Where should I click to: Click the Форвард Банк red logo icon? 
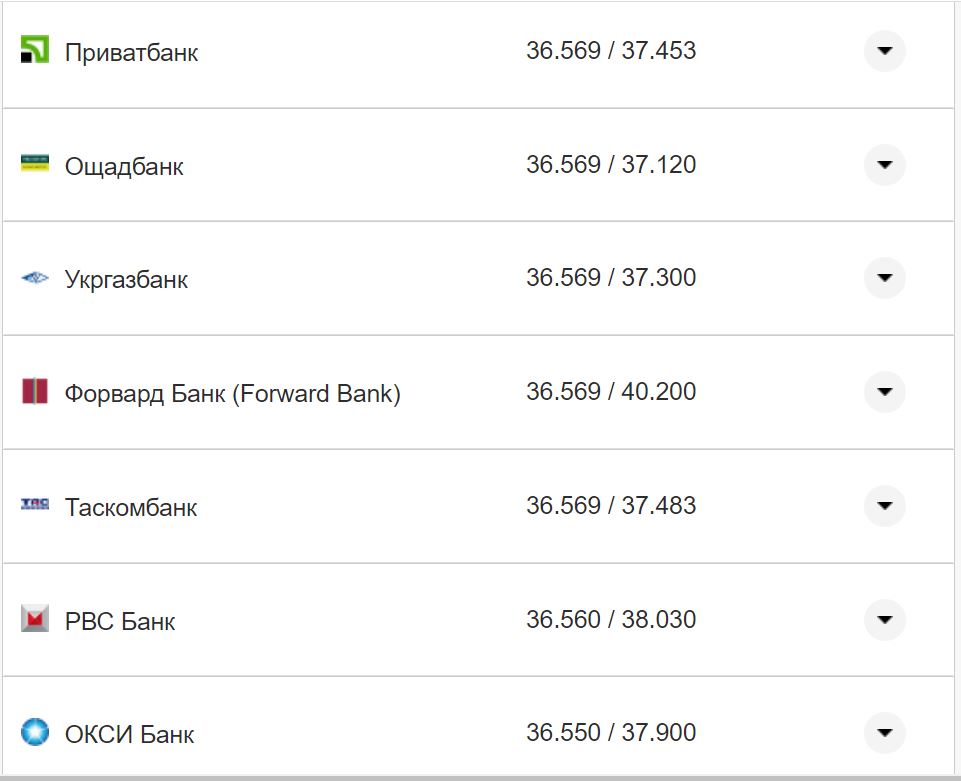[x=35, y=391]
